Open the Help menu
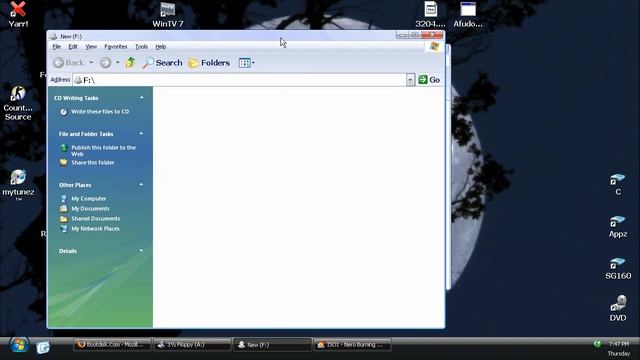Viewport: 640px width, 360px height. point(160,47)
